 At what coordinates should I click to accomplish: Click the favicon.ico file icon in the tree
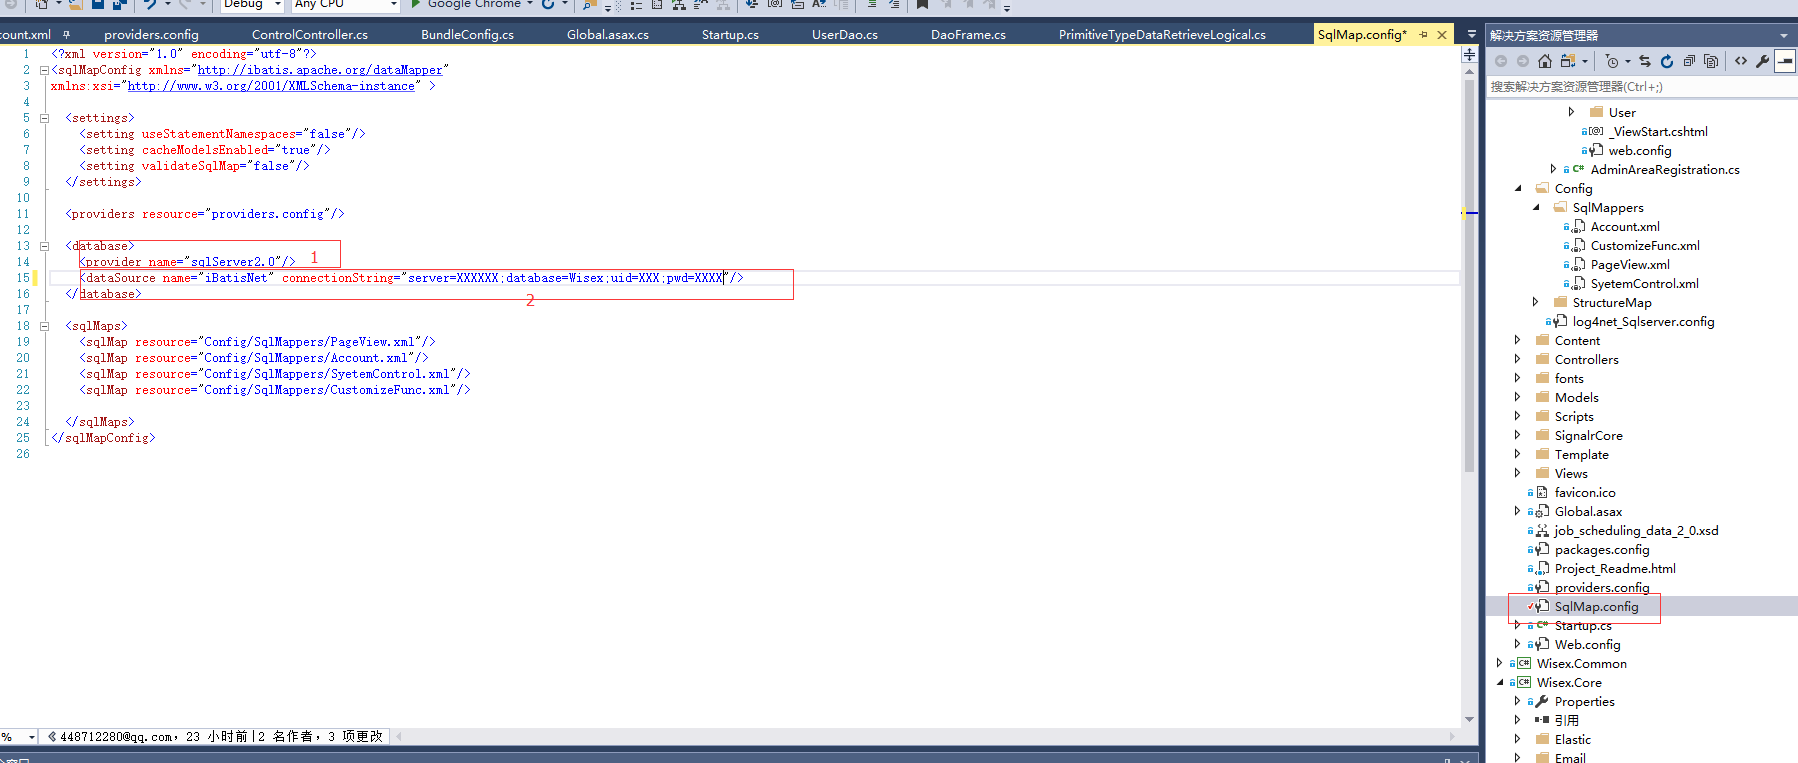pos(1543,493)
